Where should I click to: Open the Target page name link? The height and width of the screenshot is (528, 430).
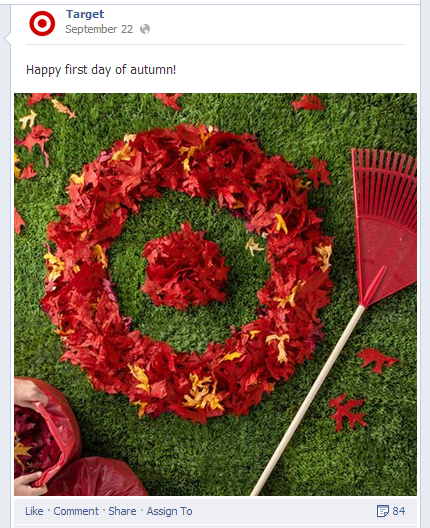(85, 14)
